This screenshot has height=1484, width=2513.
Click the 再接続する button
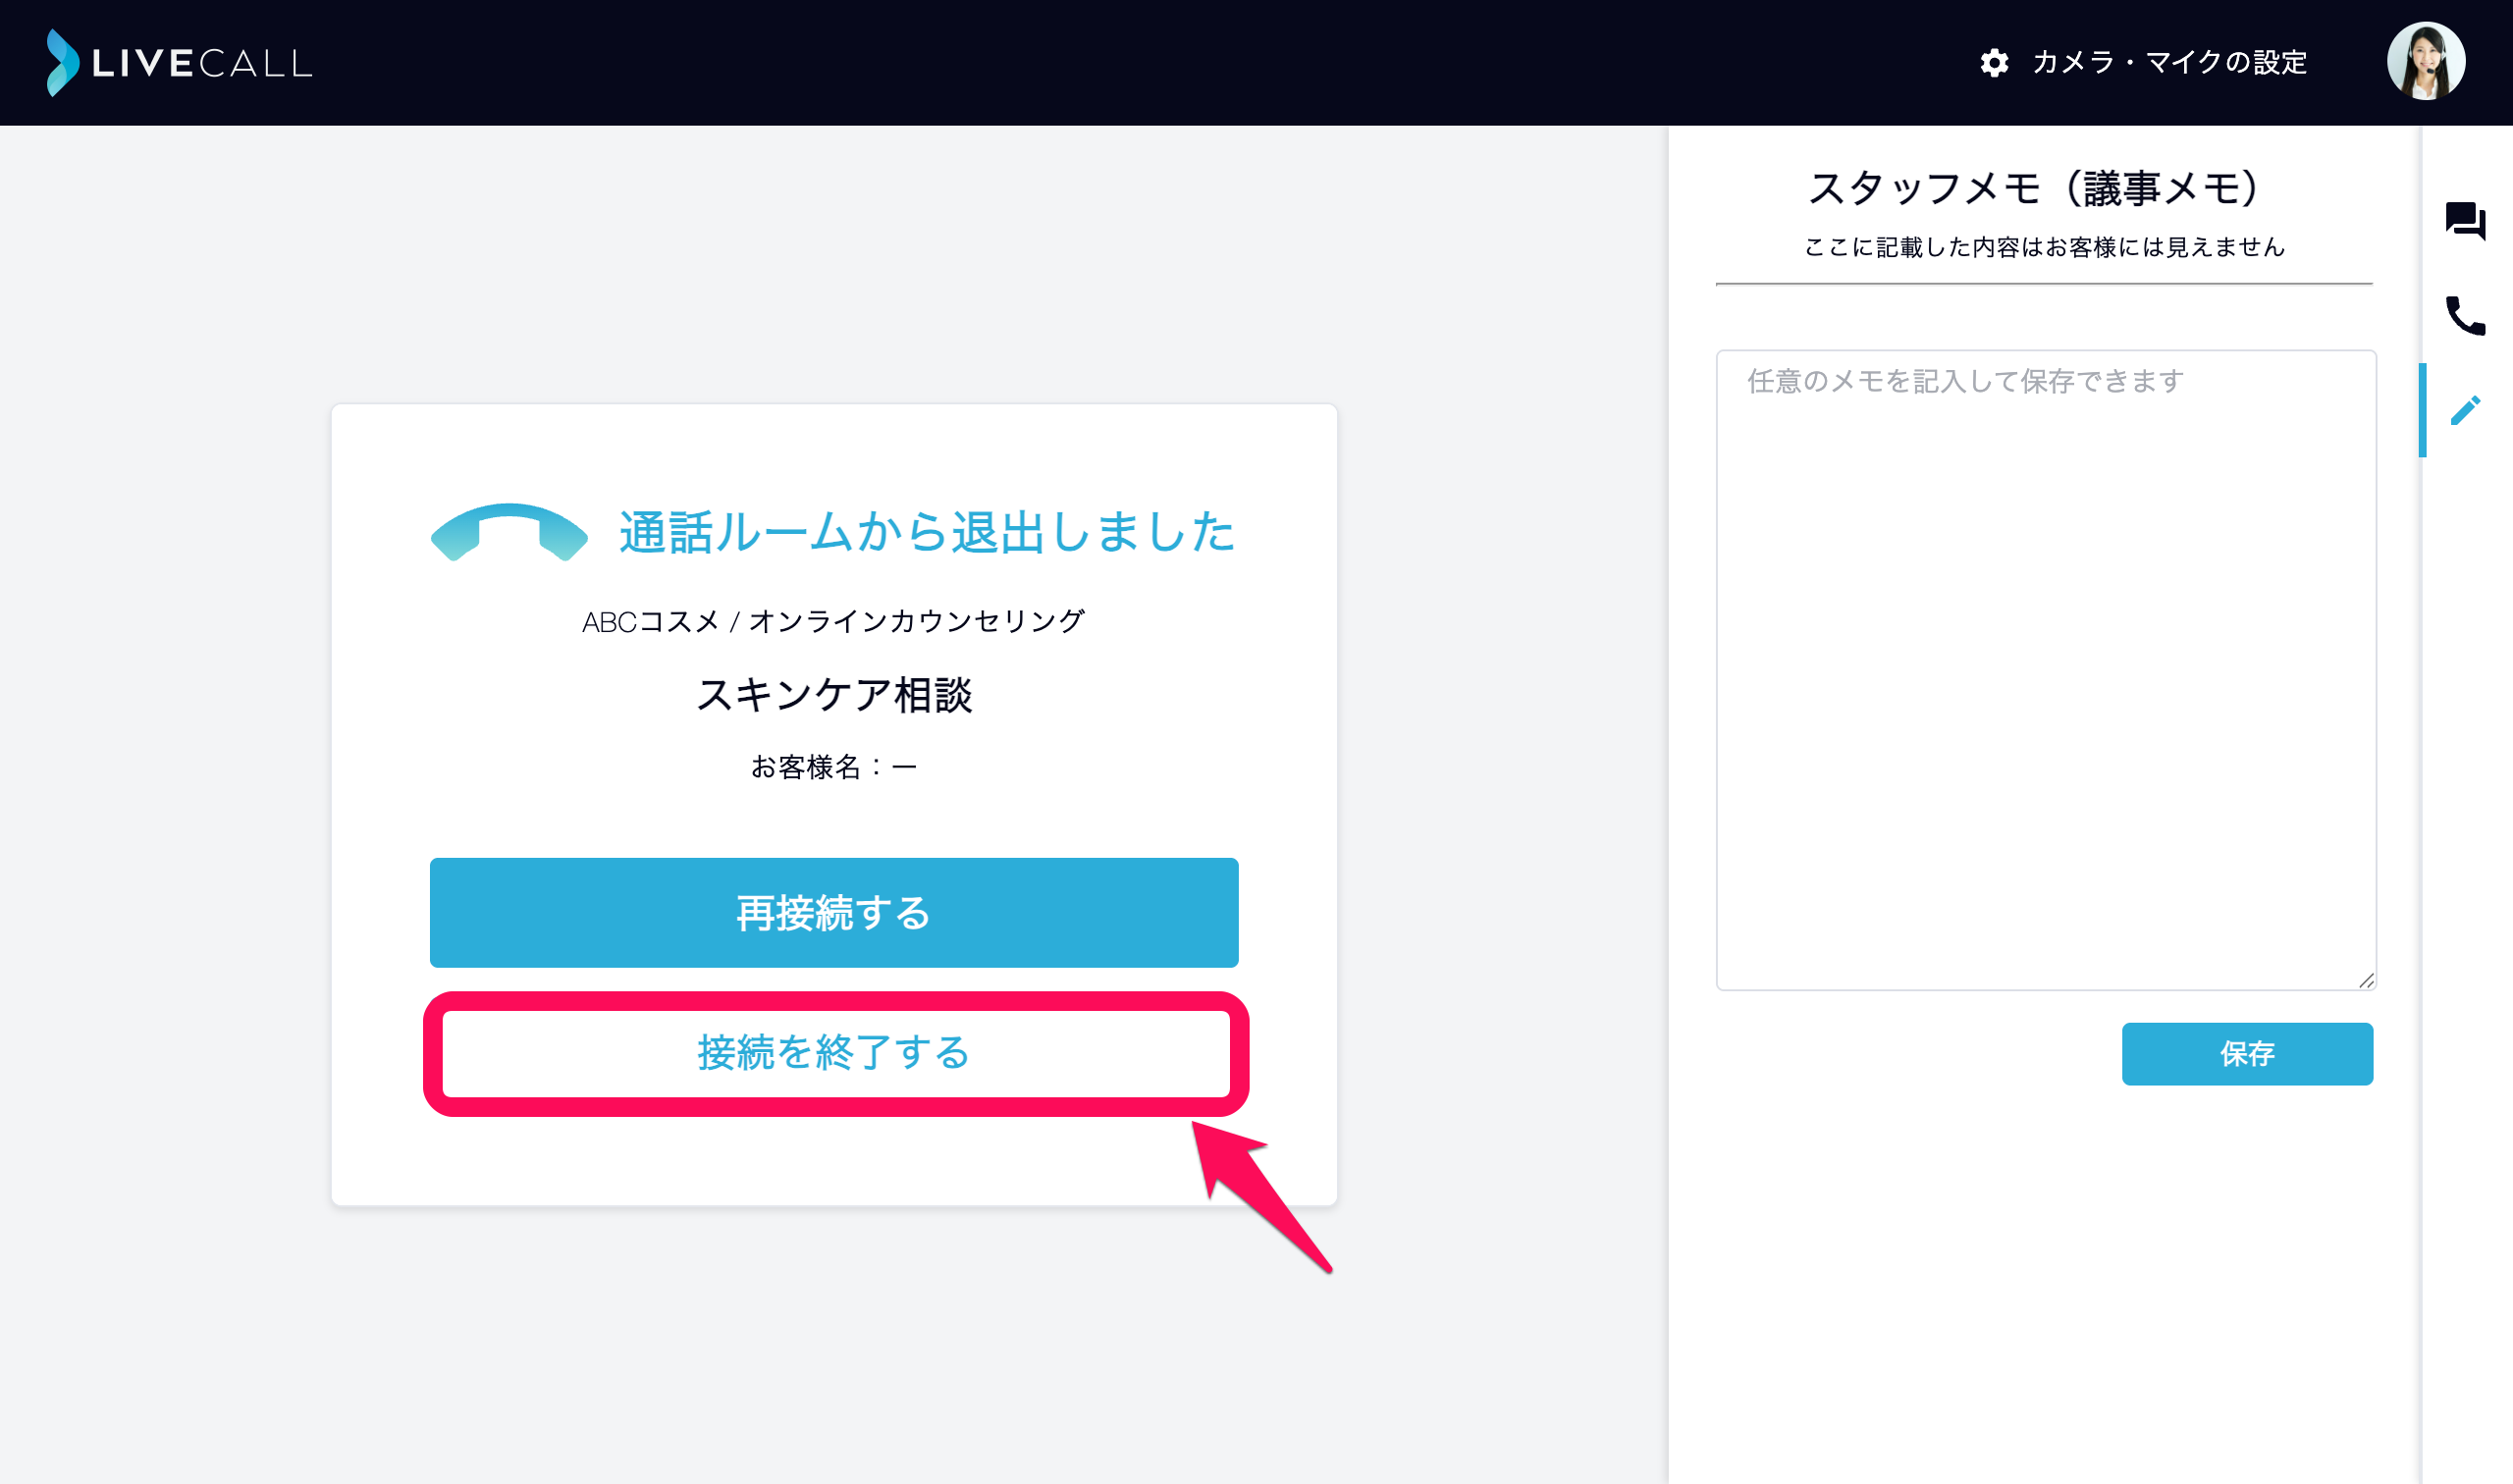834,912
